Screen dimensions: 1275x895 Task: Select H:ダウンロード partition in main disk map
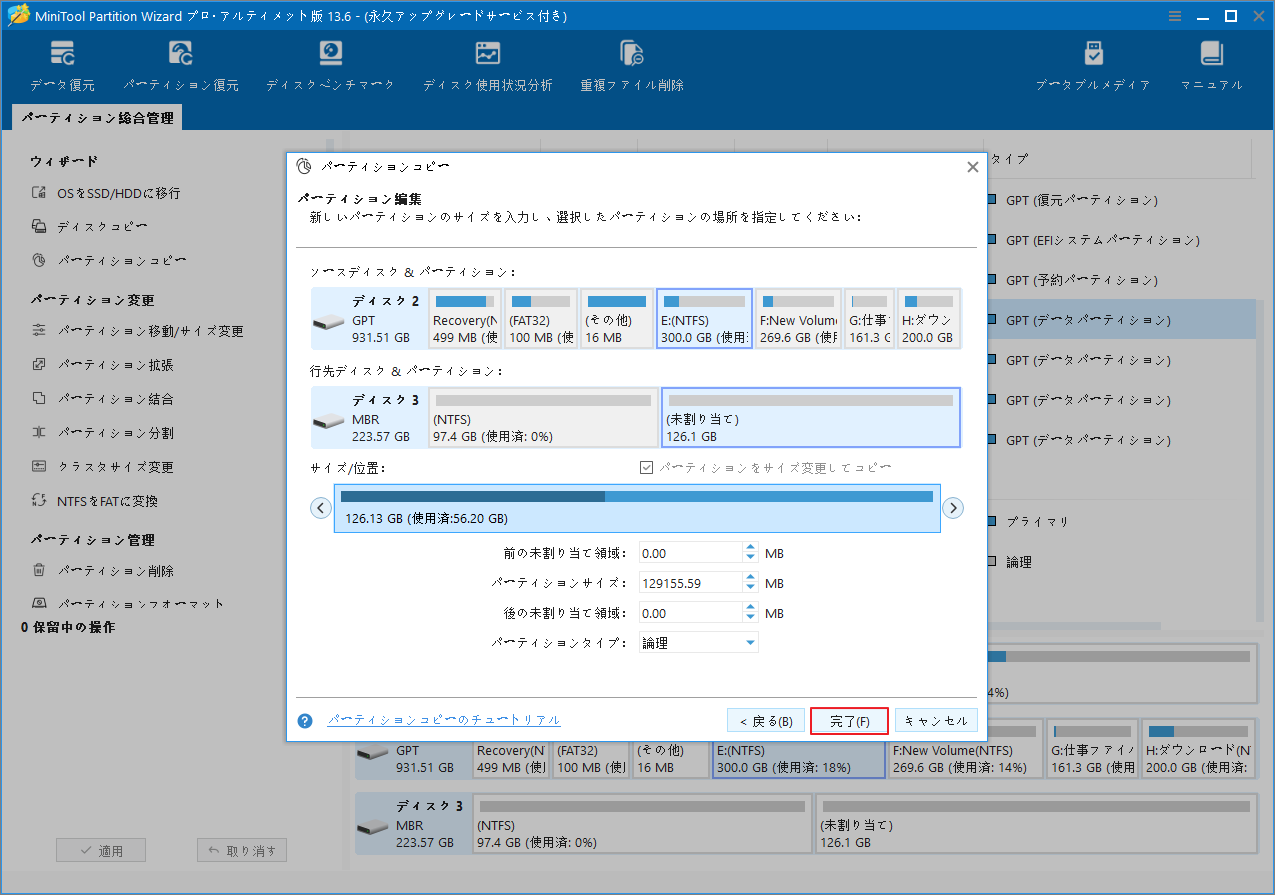click(x=1198, y=749)
